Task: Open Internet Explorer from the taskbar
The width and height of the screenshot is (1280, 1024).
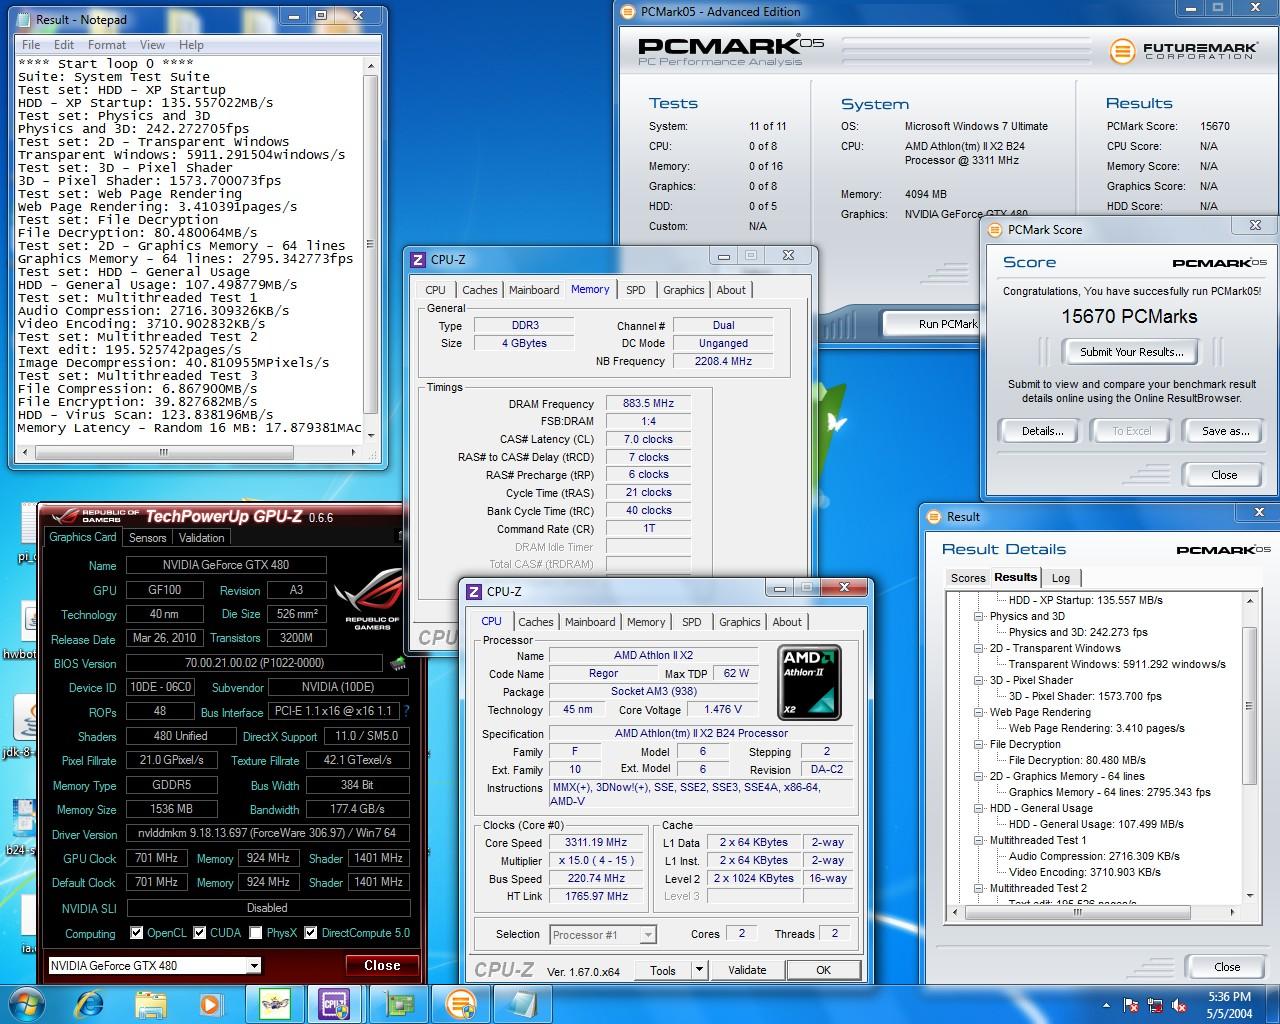Action: coord(89,1004)
